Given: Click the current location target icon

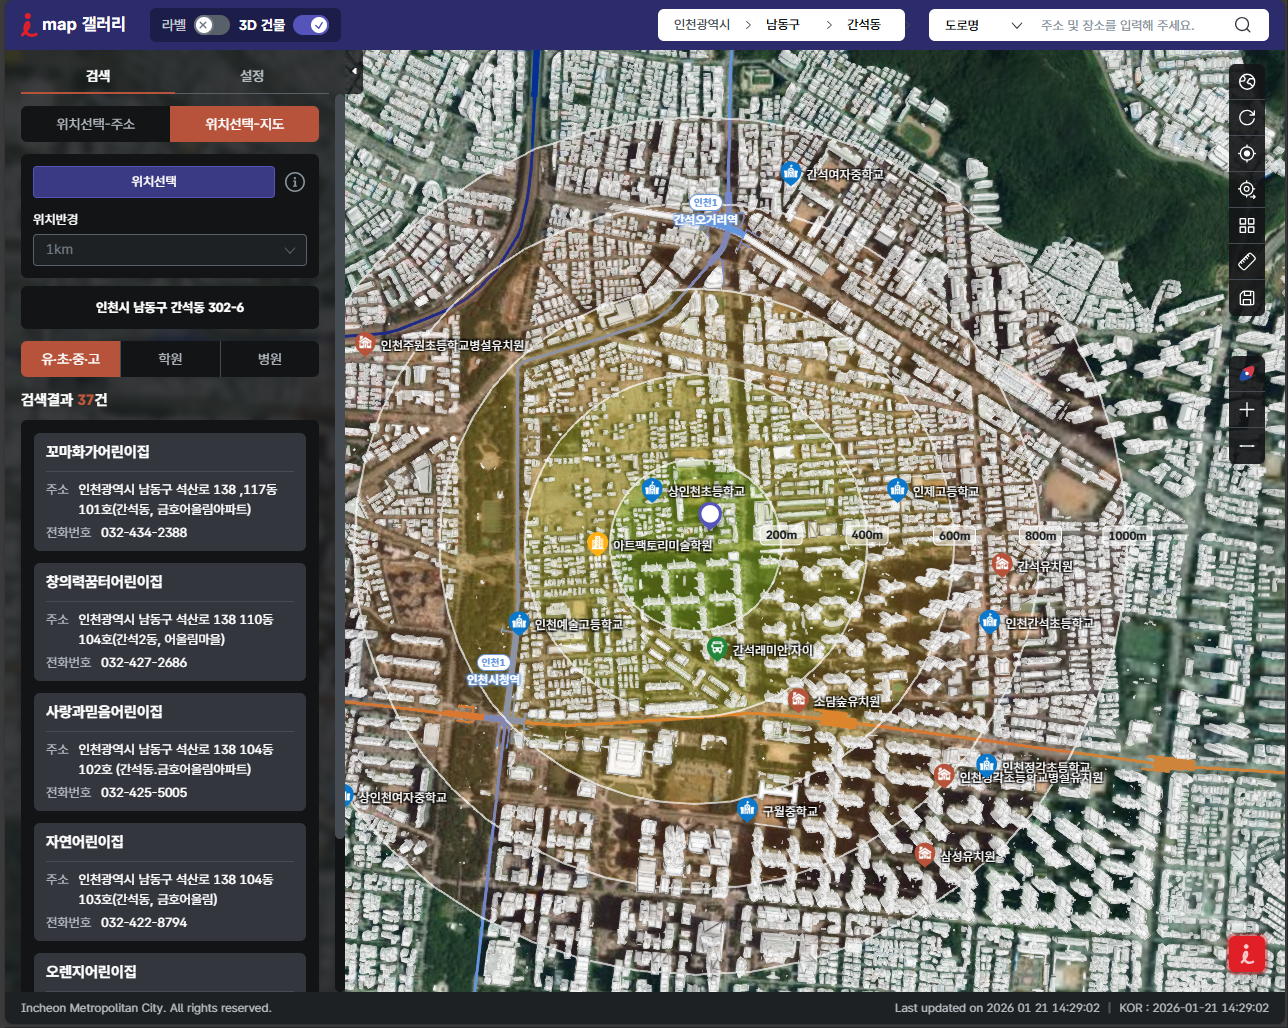Looking at the screenshot, I should point(1246,154).
